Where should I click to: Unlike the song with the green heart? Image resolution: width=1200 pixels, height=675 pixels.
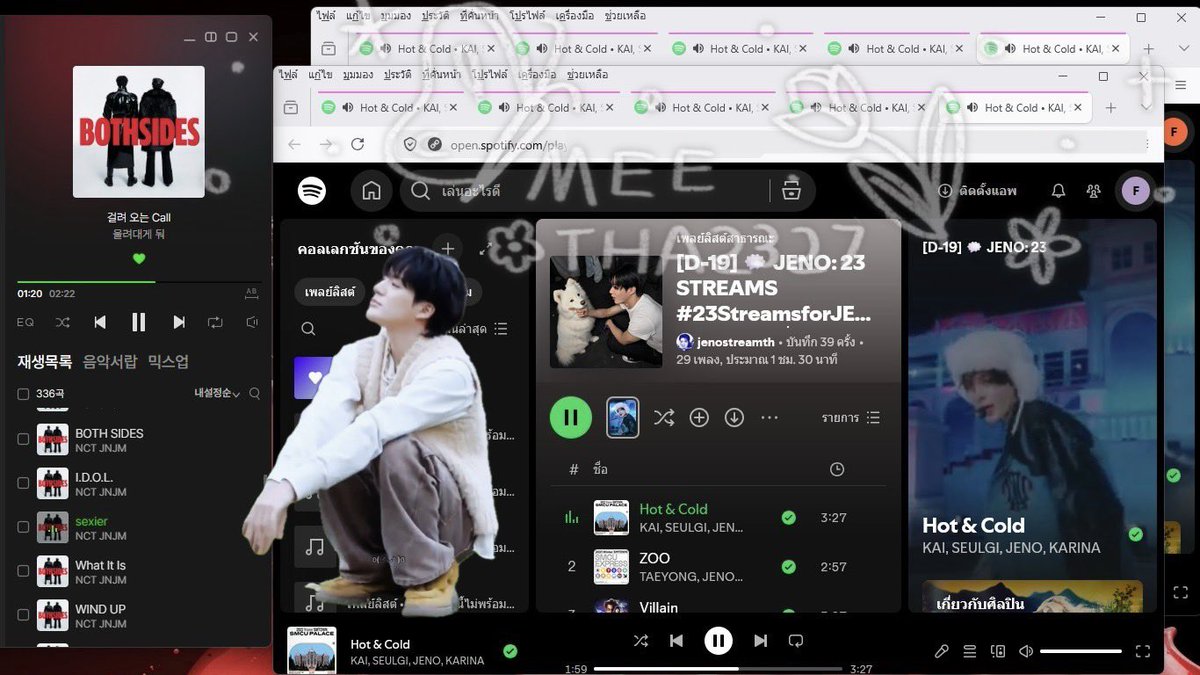(139, 259)
